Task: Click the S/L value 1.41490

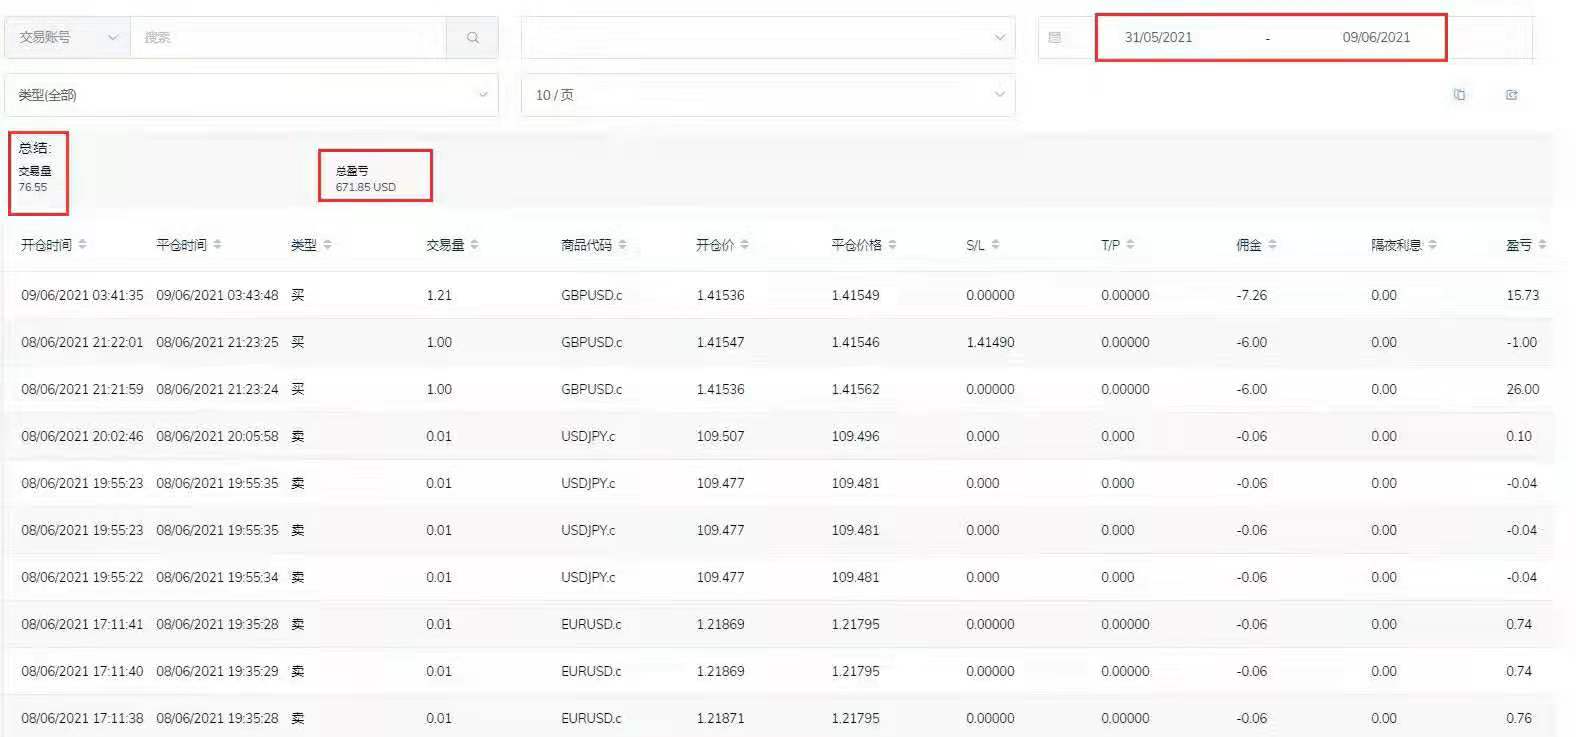Action: [990, 343]
